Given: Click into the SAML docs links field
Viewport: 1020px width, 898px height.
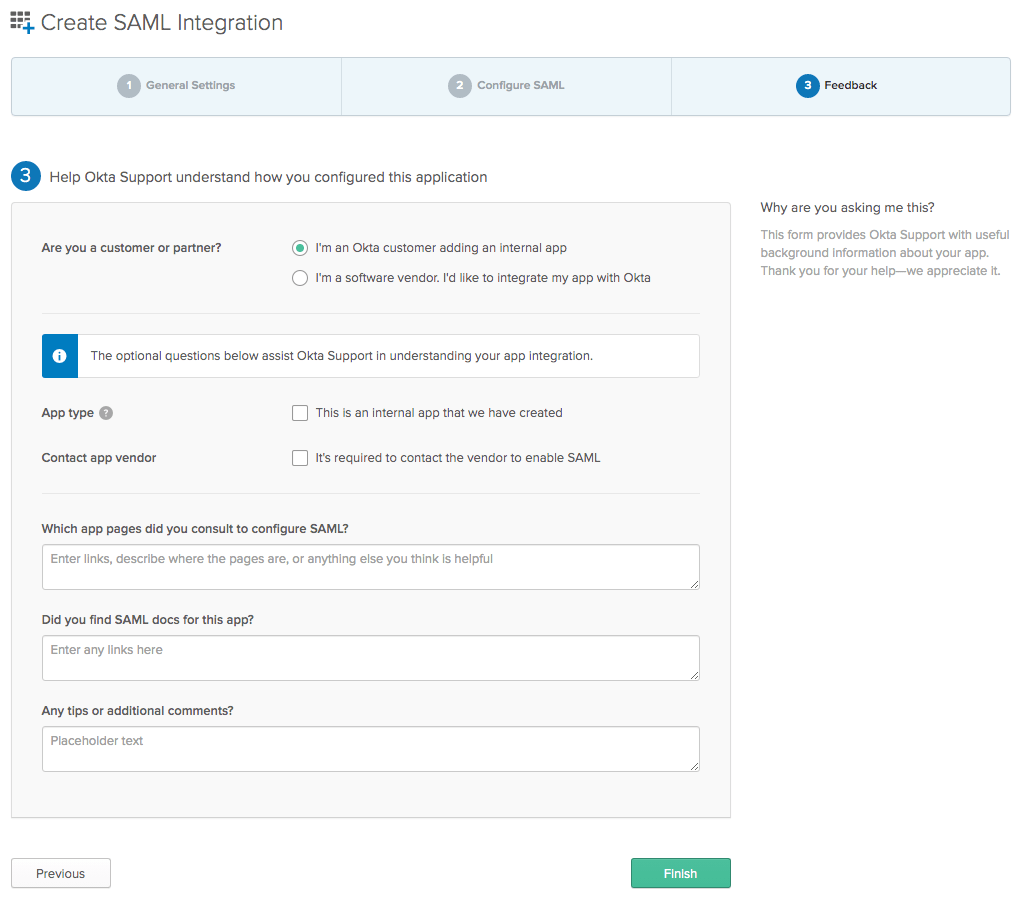Looking at the screenshot, I should [370, 658].
